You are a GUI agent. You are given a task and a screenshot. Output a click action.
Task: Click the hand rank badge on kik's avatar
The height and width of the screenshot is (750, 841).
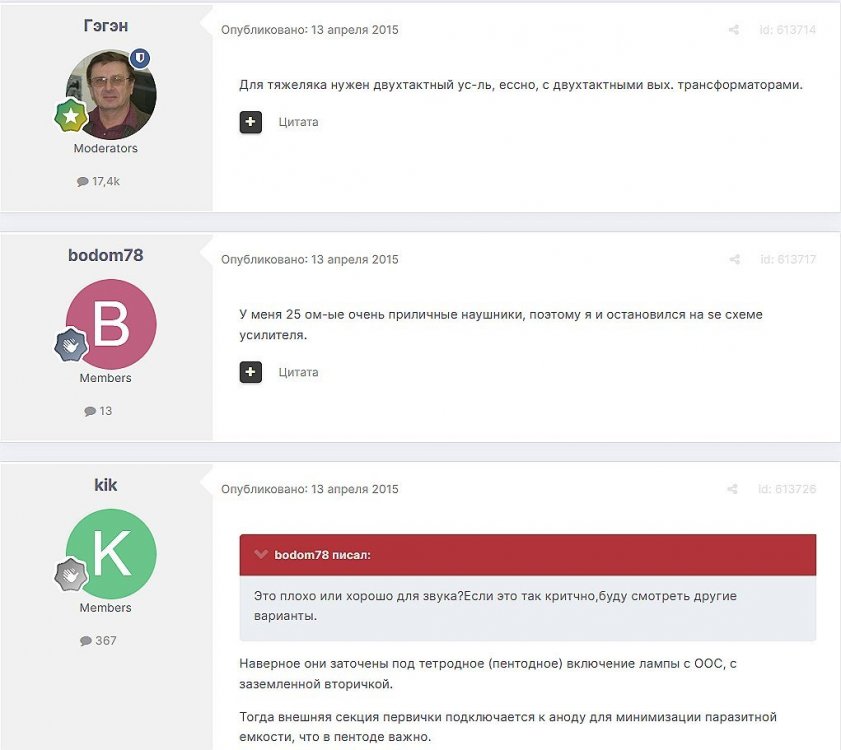[x=71, y=574]
